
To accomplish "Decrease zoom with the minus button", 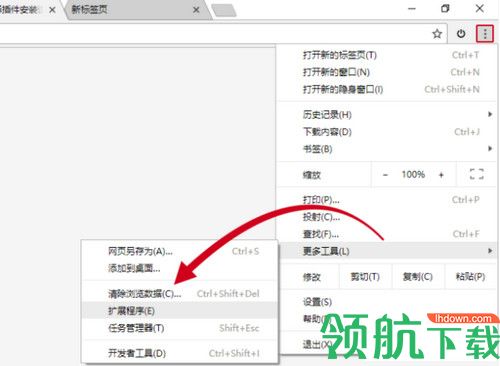I will pos(385,175).
